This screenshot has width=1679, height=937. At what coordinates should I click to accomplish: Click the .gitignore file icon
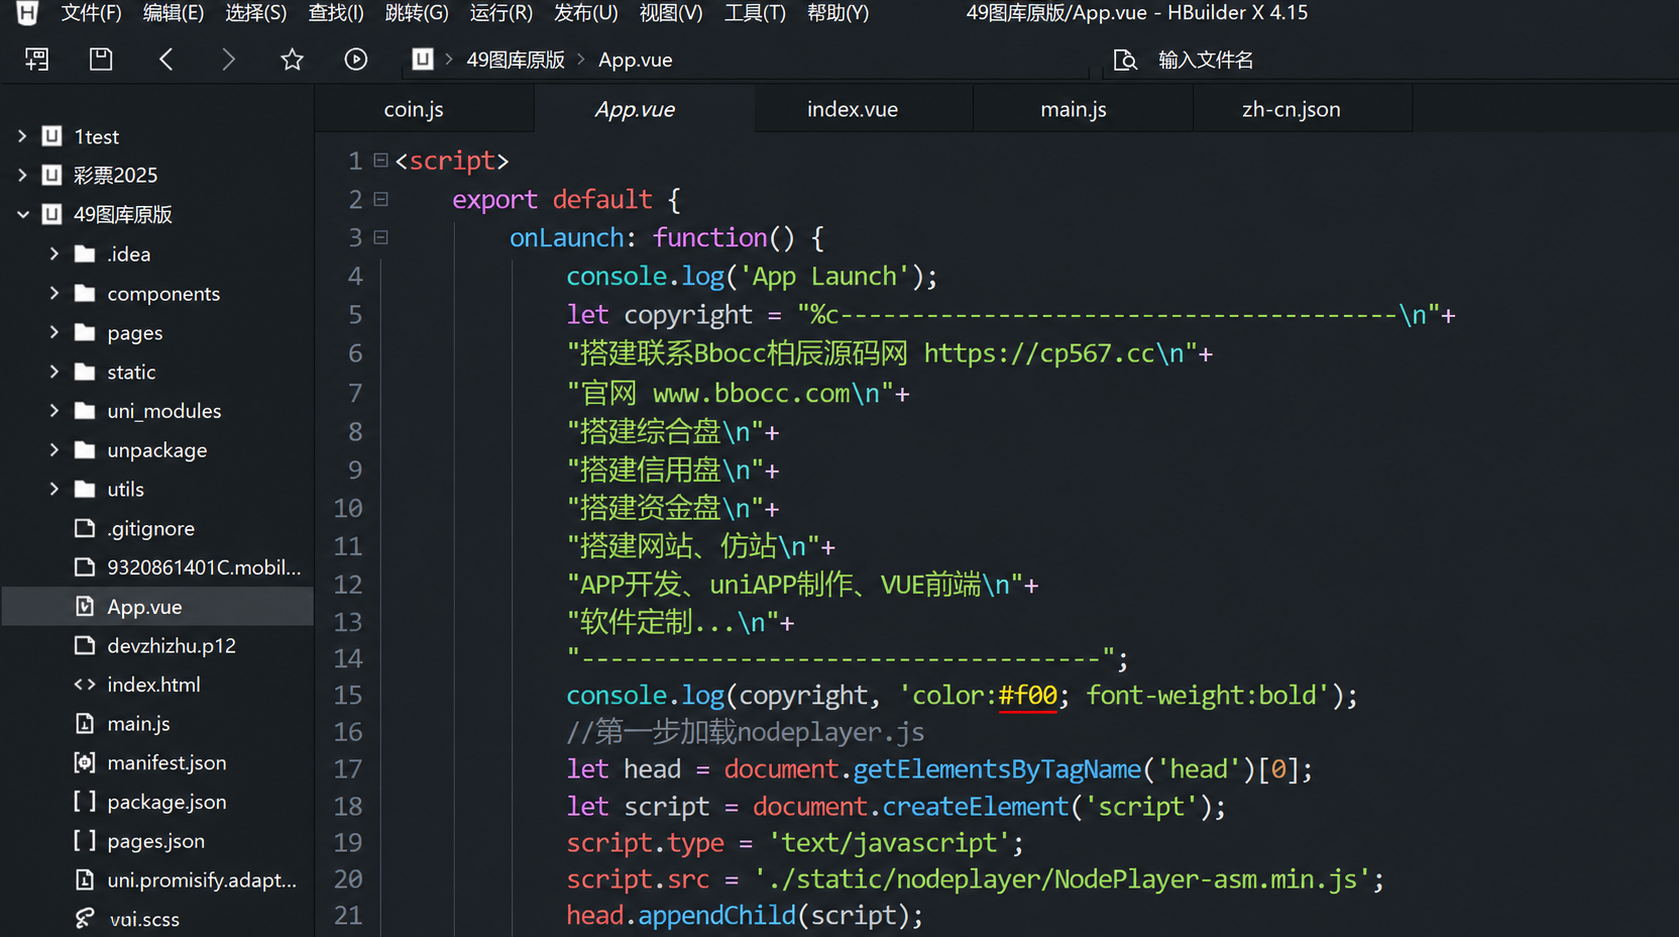[x=85, y=528]
